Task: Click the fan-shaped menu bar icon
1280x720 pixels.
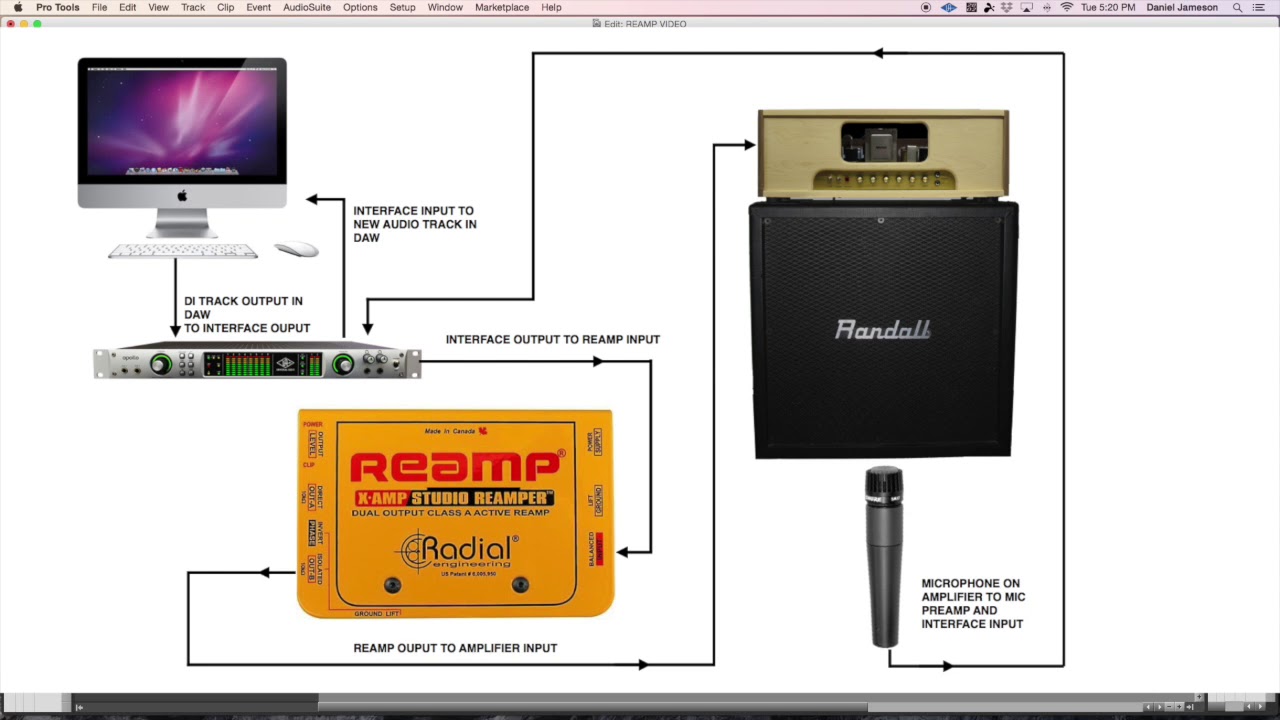Action: (989, 7)
